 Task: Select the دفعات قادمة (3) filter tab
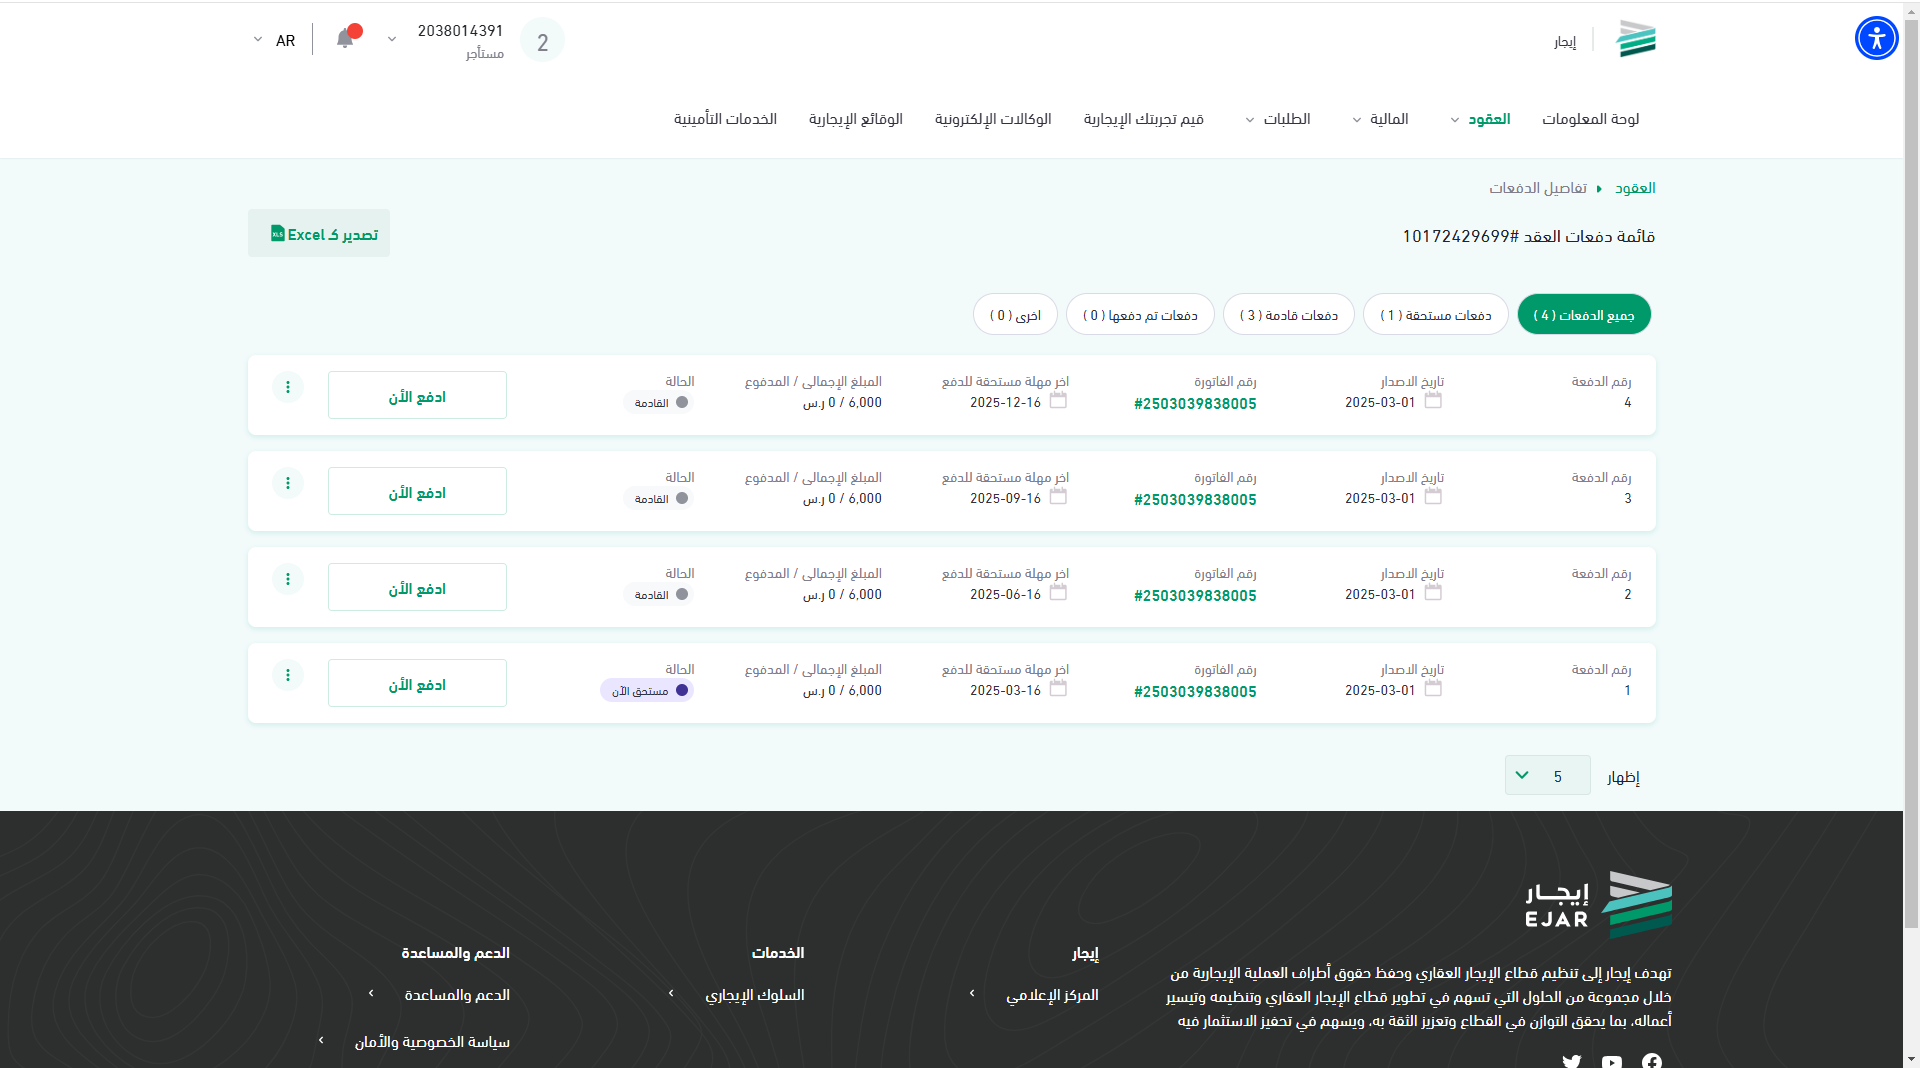click(1288, 315)
